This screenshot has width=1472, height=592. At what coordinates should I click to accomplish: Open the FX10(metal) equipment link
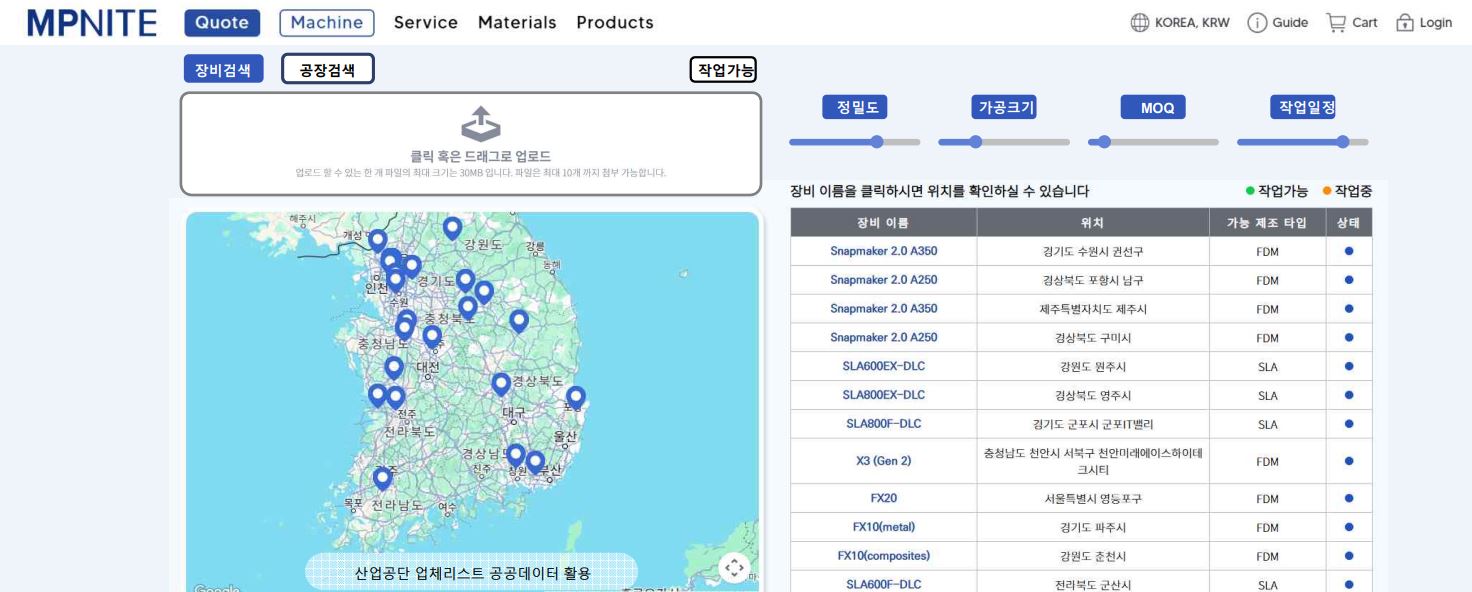[x=883, y=527]
